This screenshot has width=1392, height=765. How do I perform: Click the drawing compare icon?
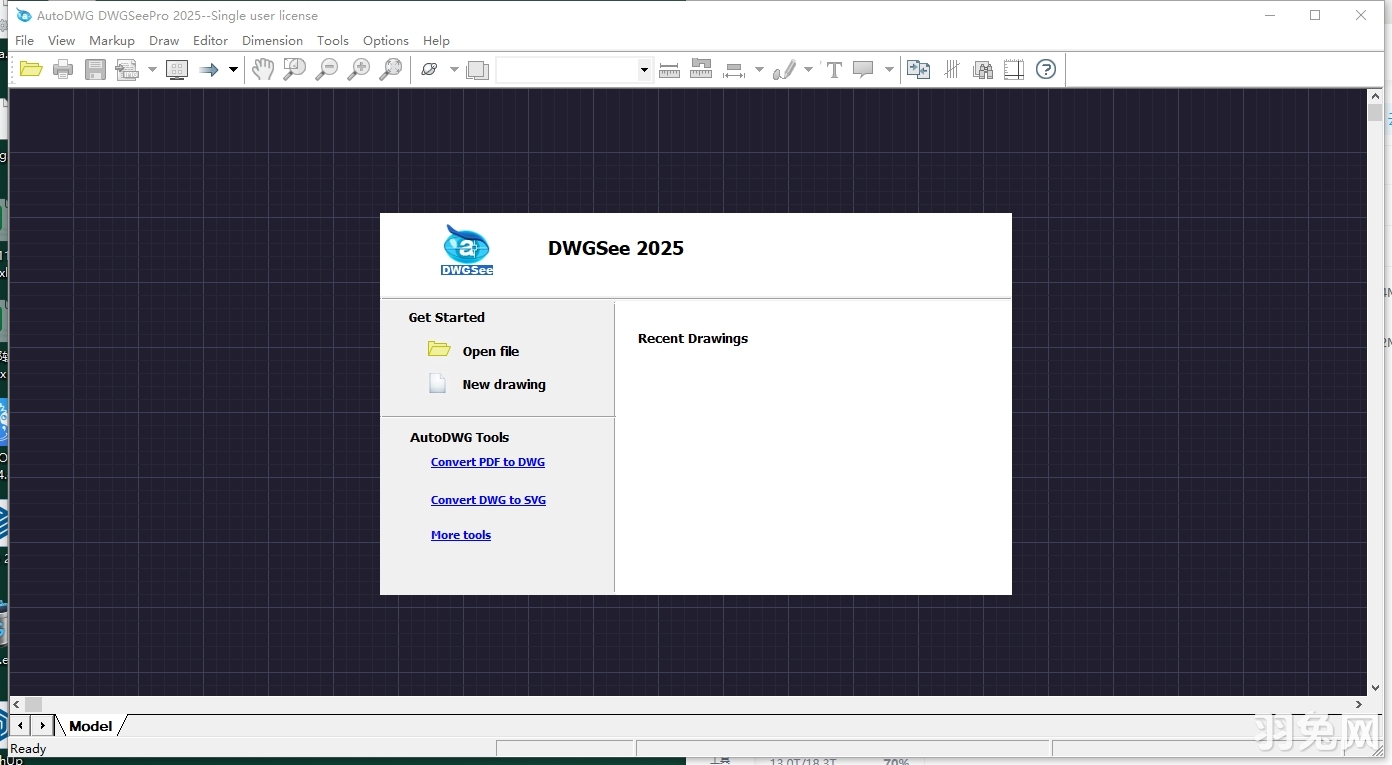(x=917, y=69)
